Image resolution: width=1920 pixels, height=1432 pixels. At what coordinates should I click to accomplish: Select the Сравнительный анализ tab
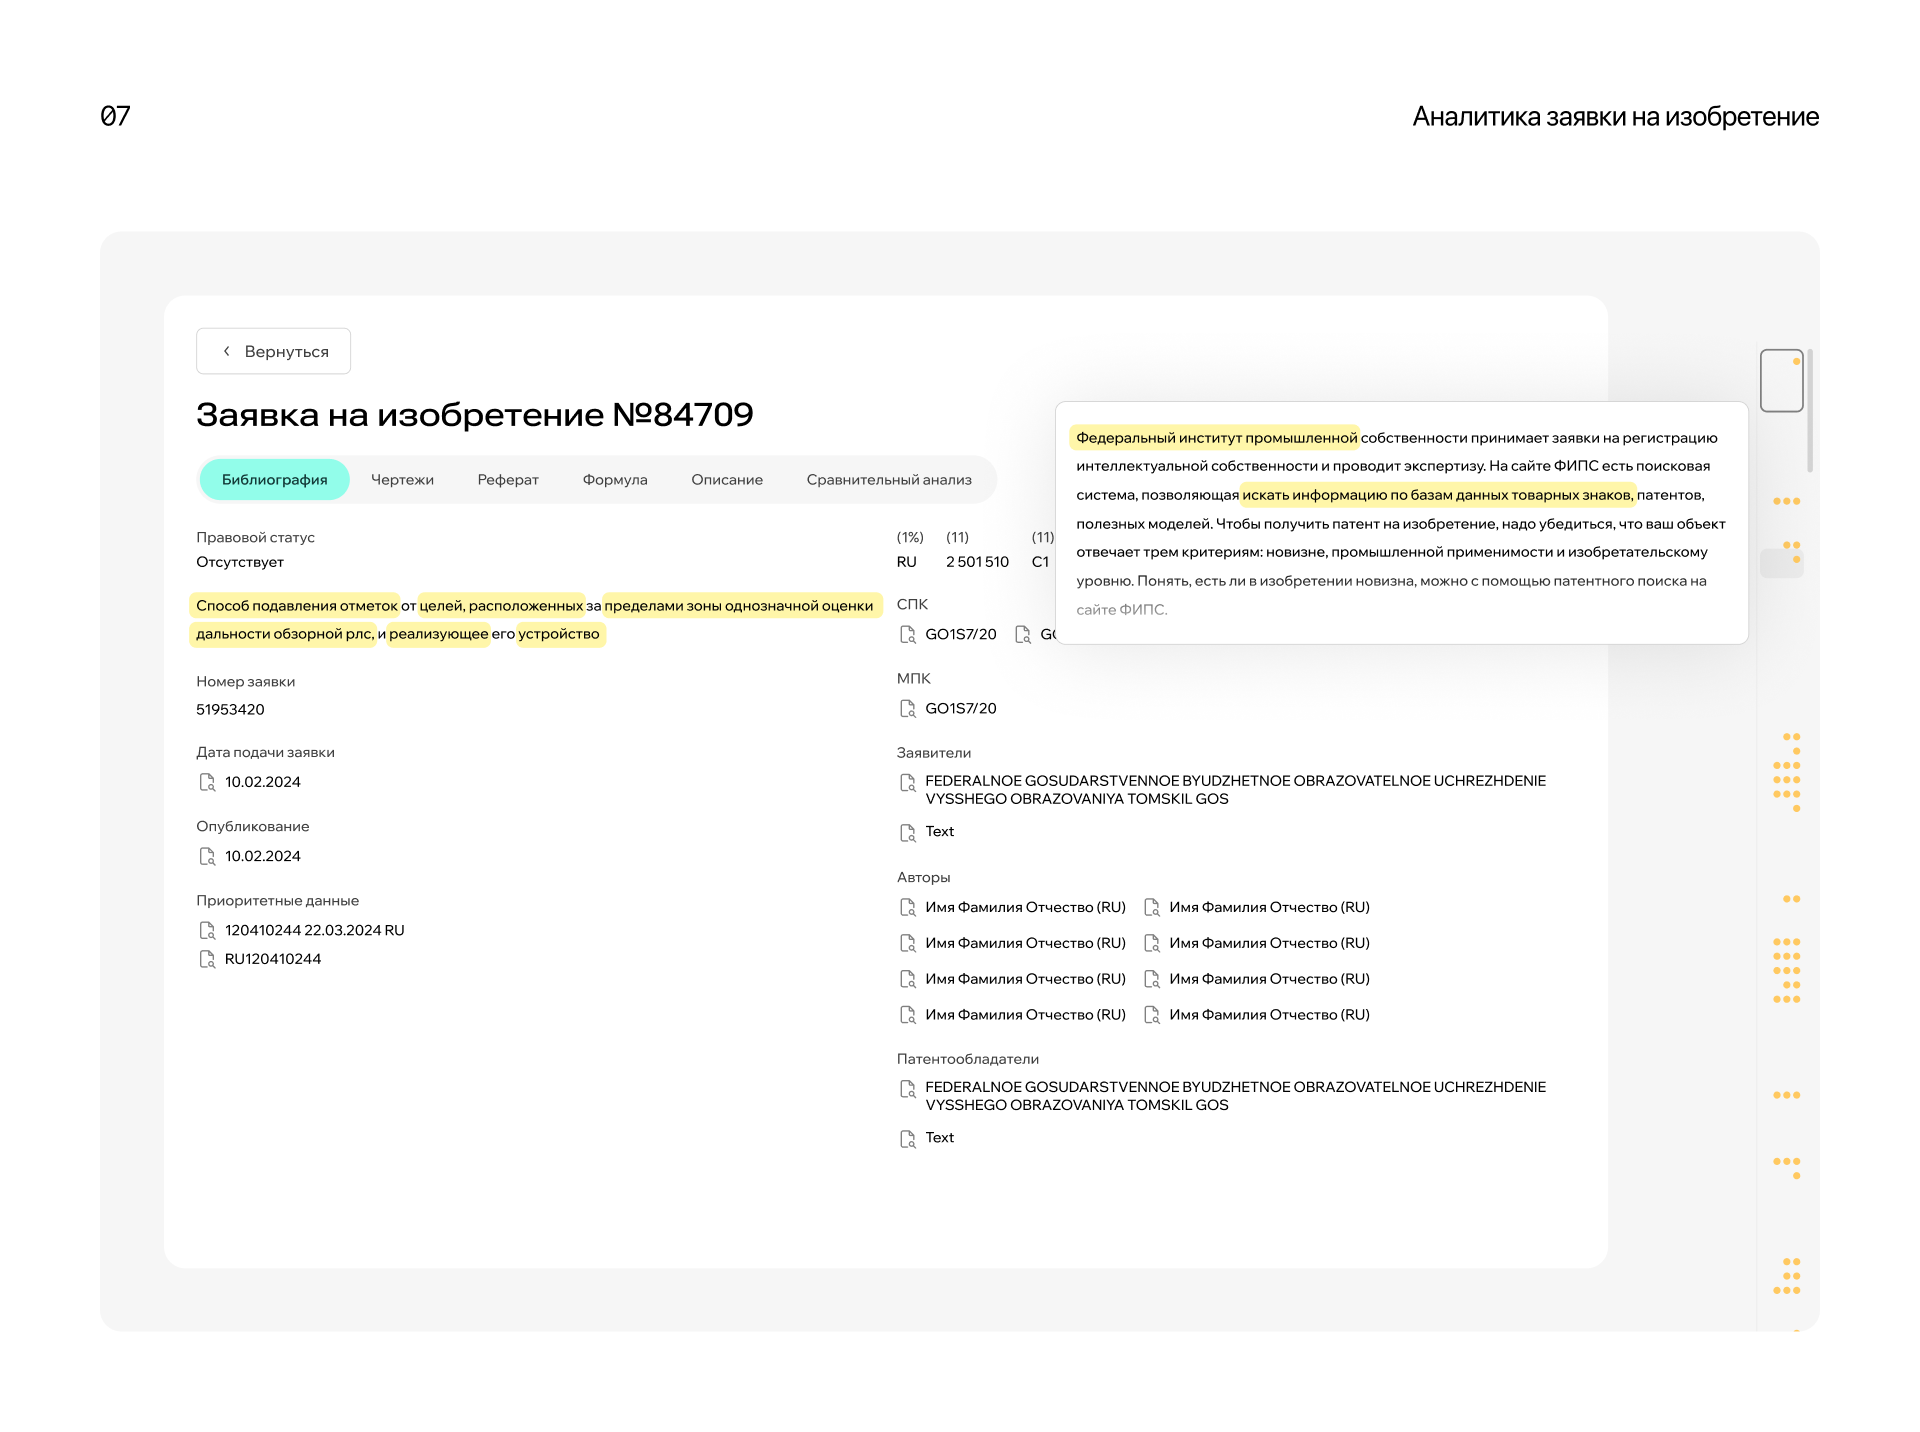(888, 480)
